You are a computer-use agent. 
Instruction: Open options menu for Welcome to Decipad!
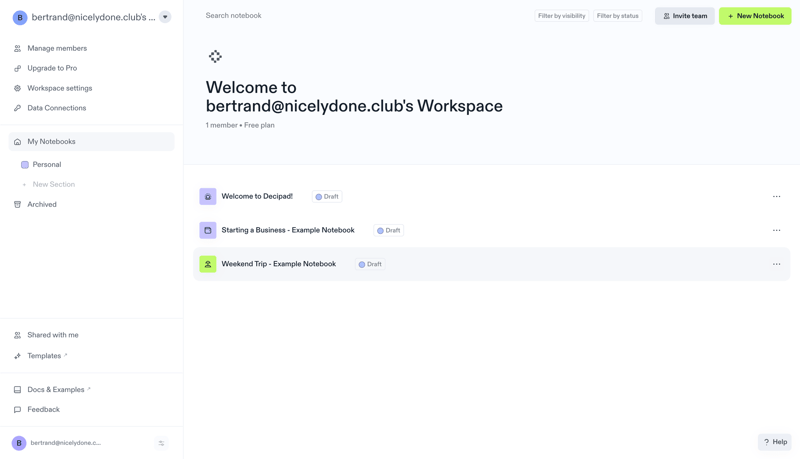[x=776, y=197]
